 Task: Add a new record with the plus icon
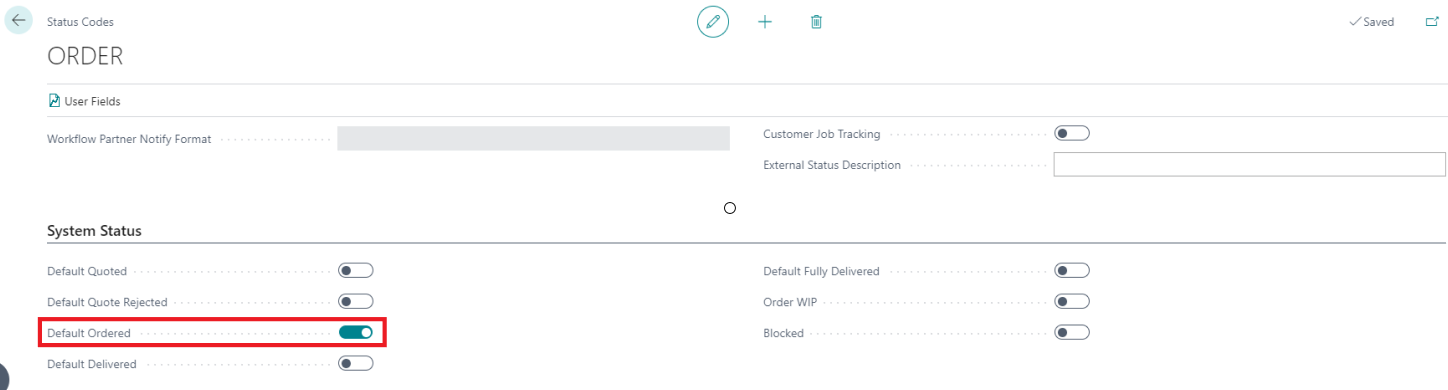[x=765, y=21]
